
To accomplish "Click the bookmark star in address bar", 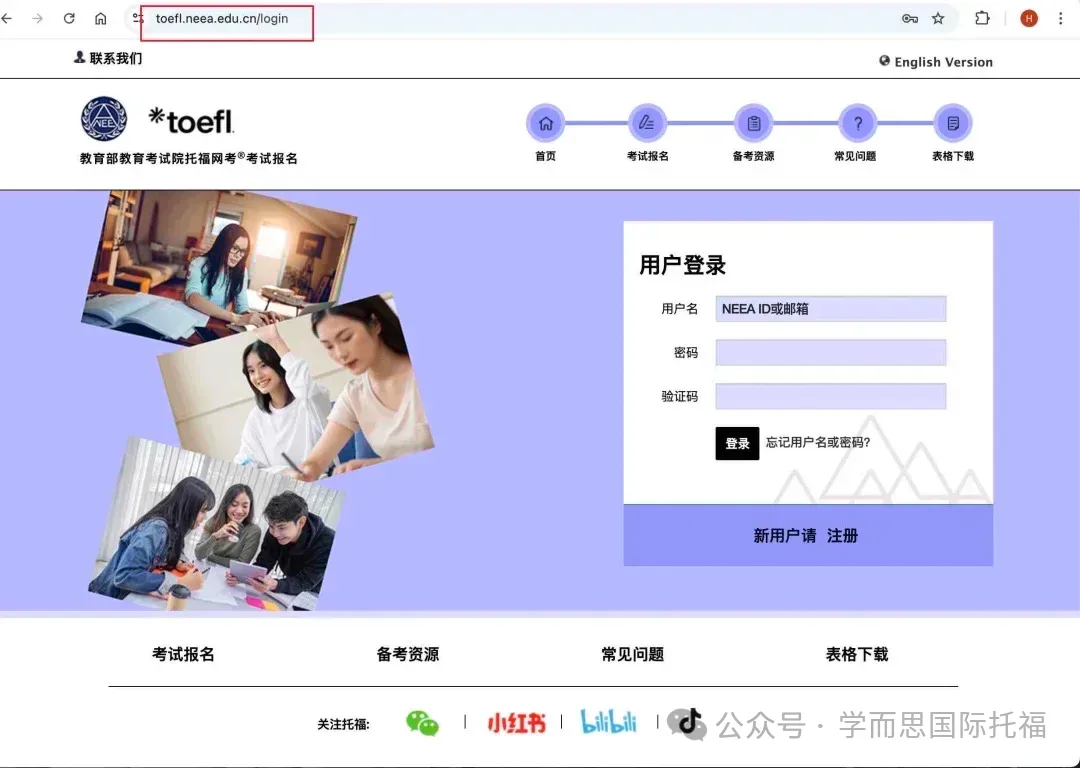I will pyautogui.click(x=937, y=17).
